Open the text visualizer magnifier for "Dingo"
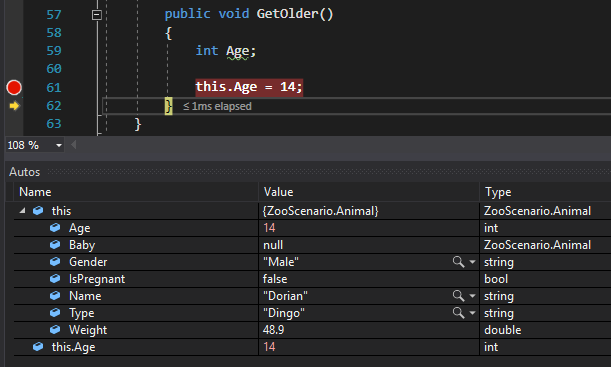 click(x=459, y=313)
